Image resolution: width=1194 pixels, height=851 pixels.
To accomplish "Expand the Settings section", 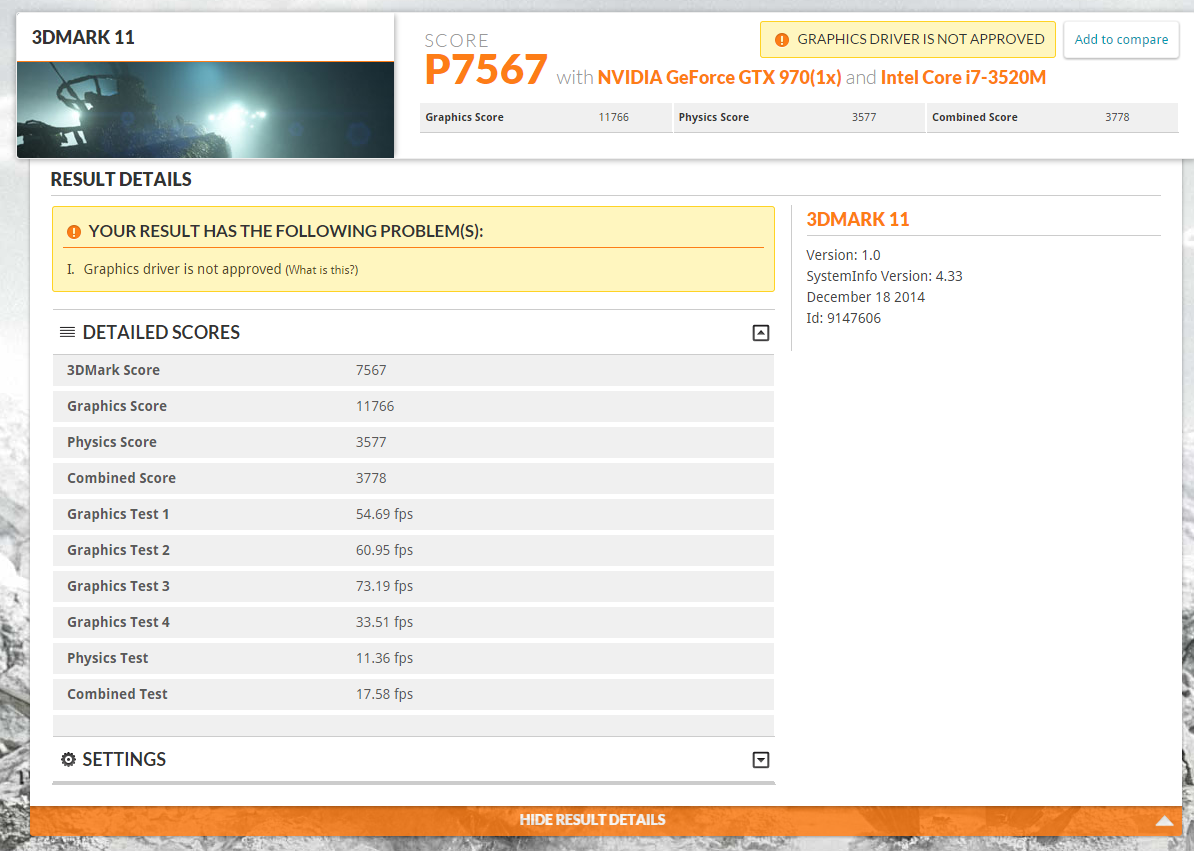I will (x=761, y=760).
